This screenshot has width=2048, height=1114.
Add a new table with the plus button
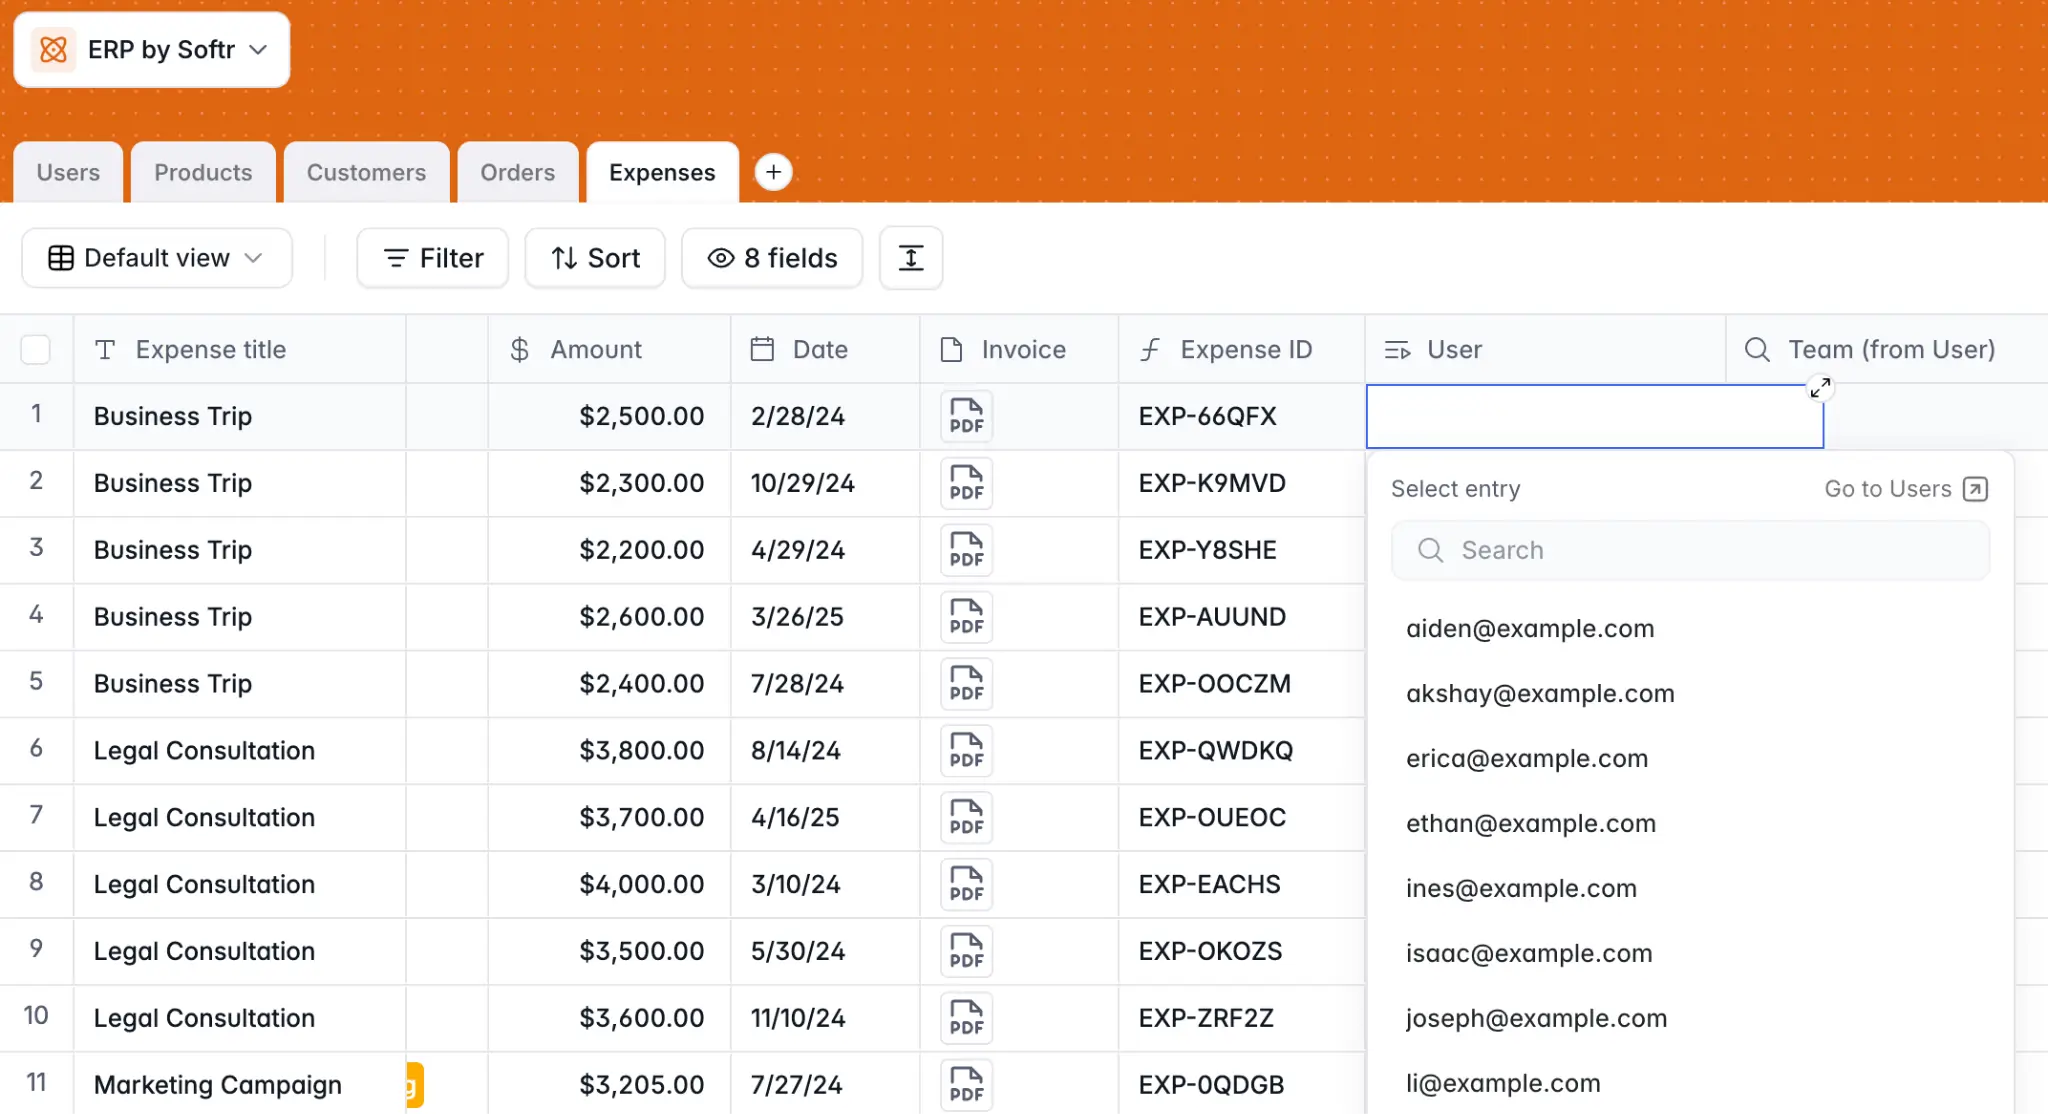[x=773, y=172]
